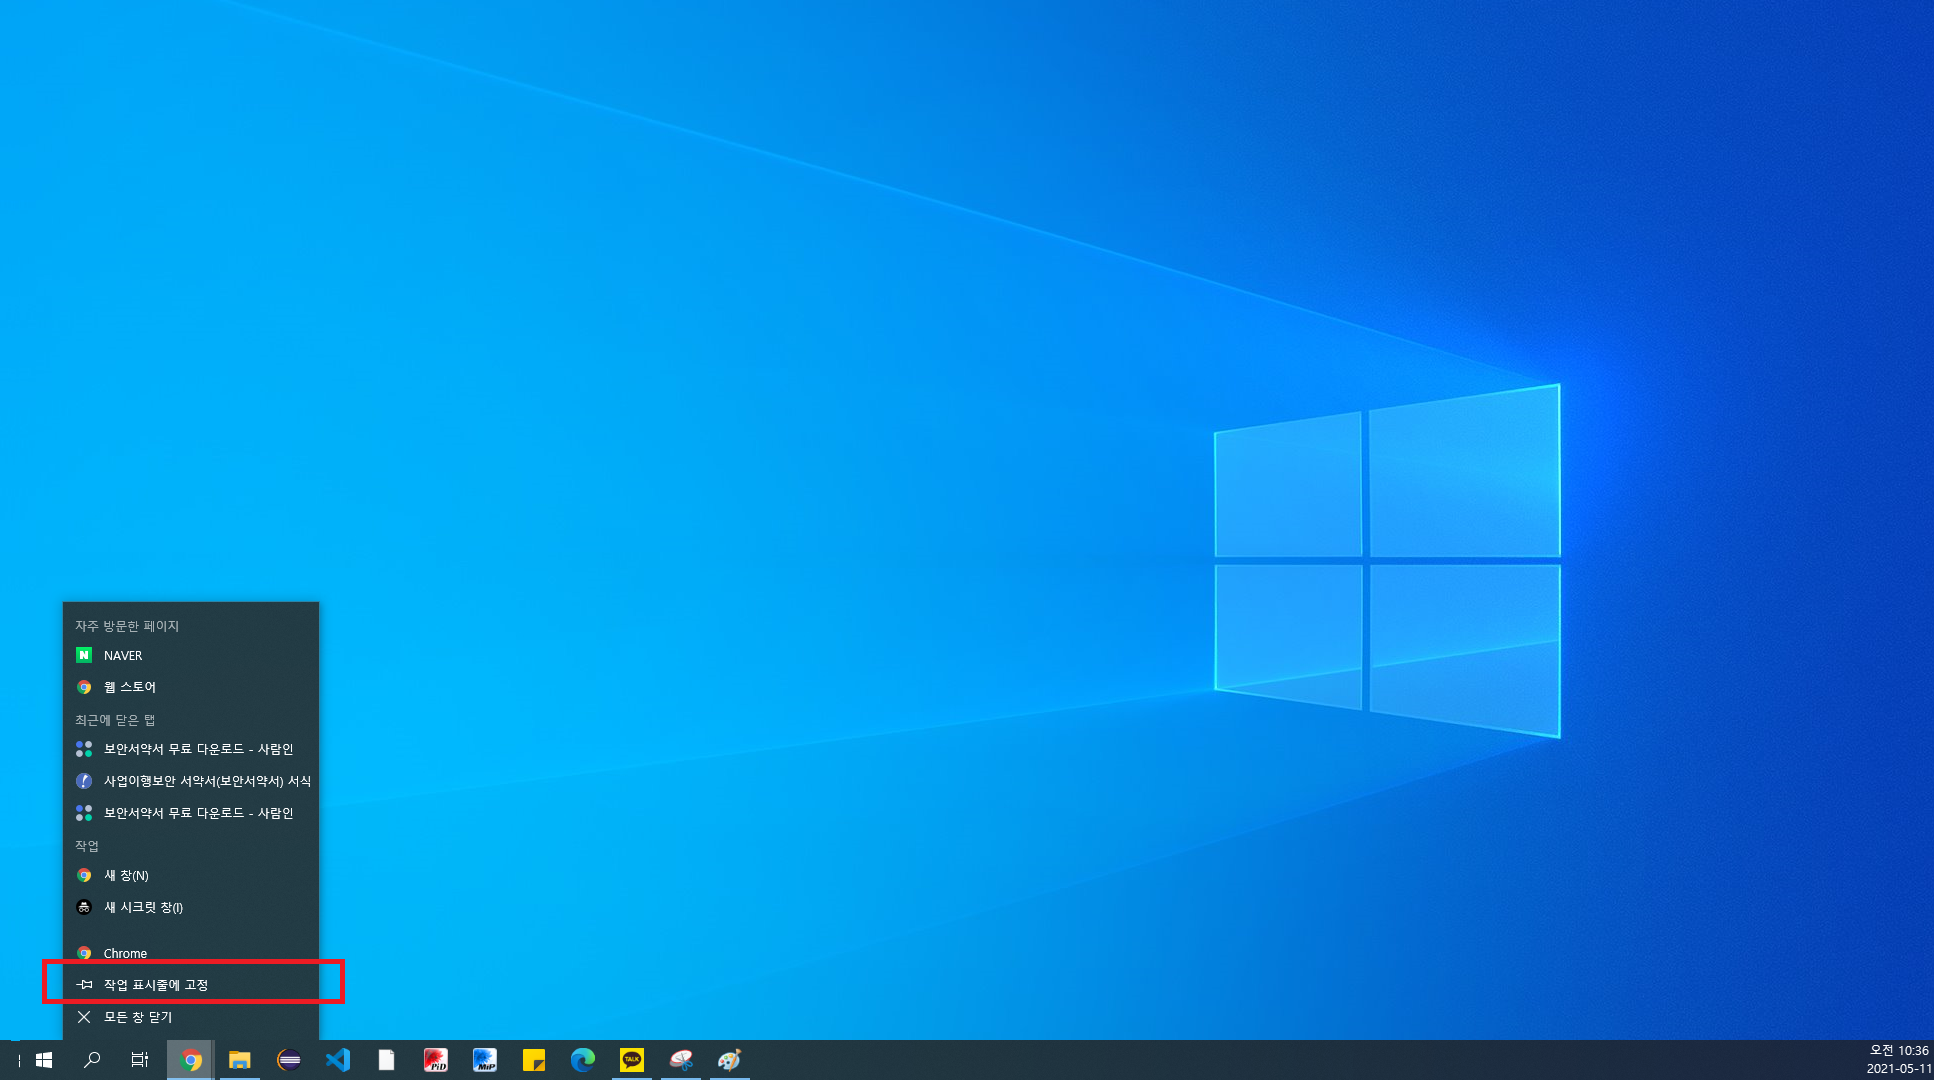
Task: Click 작업 표시줄에 고정 to pin Chrome
Action: pos(156,985)
